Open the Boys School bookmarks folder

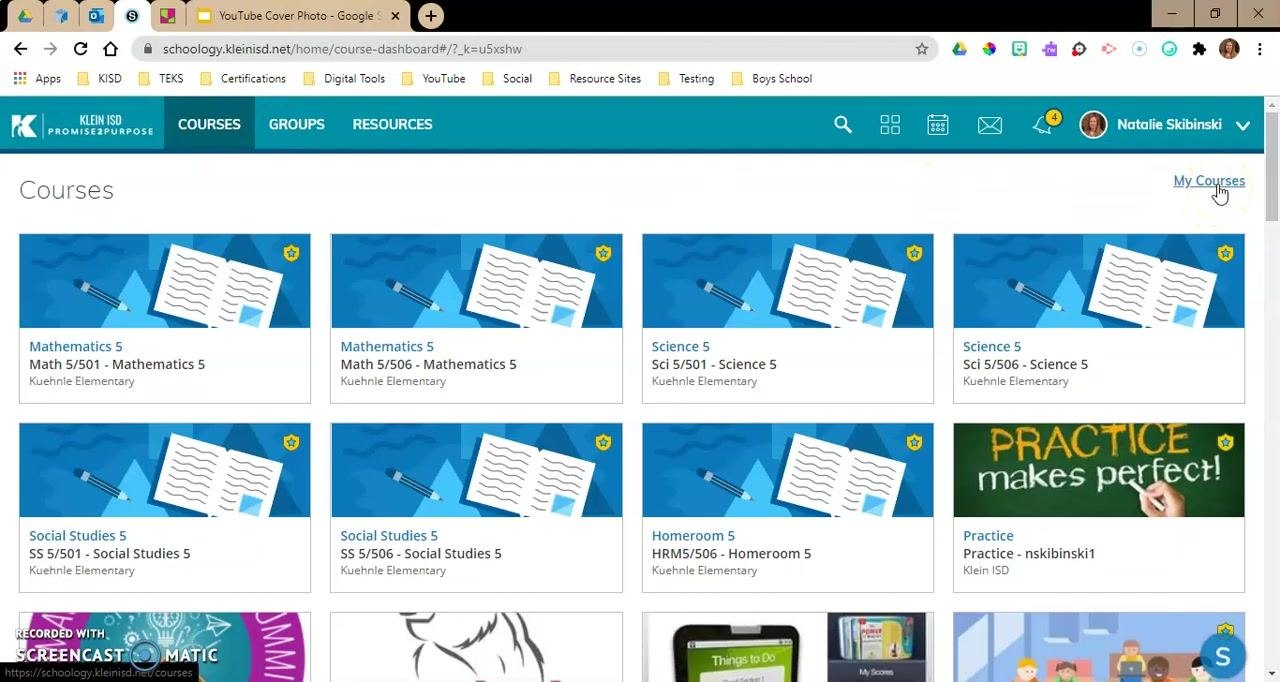pos(771,78)
